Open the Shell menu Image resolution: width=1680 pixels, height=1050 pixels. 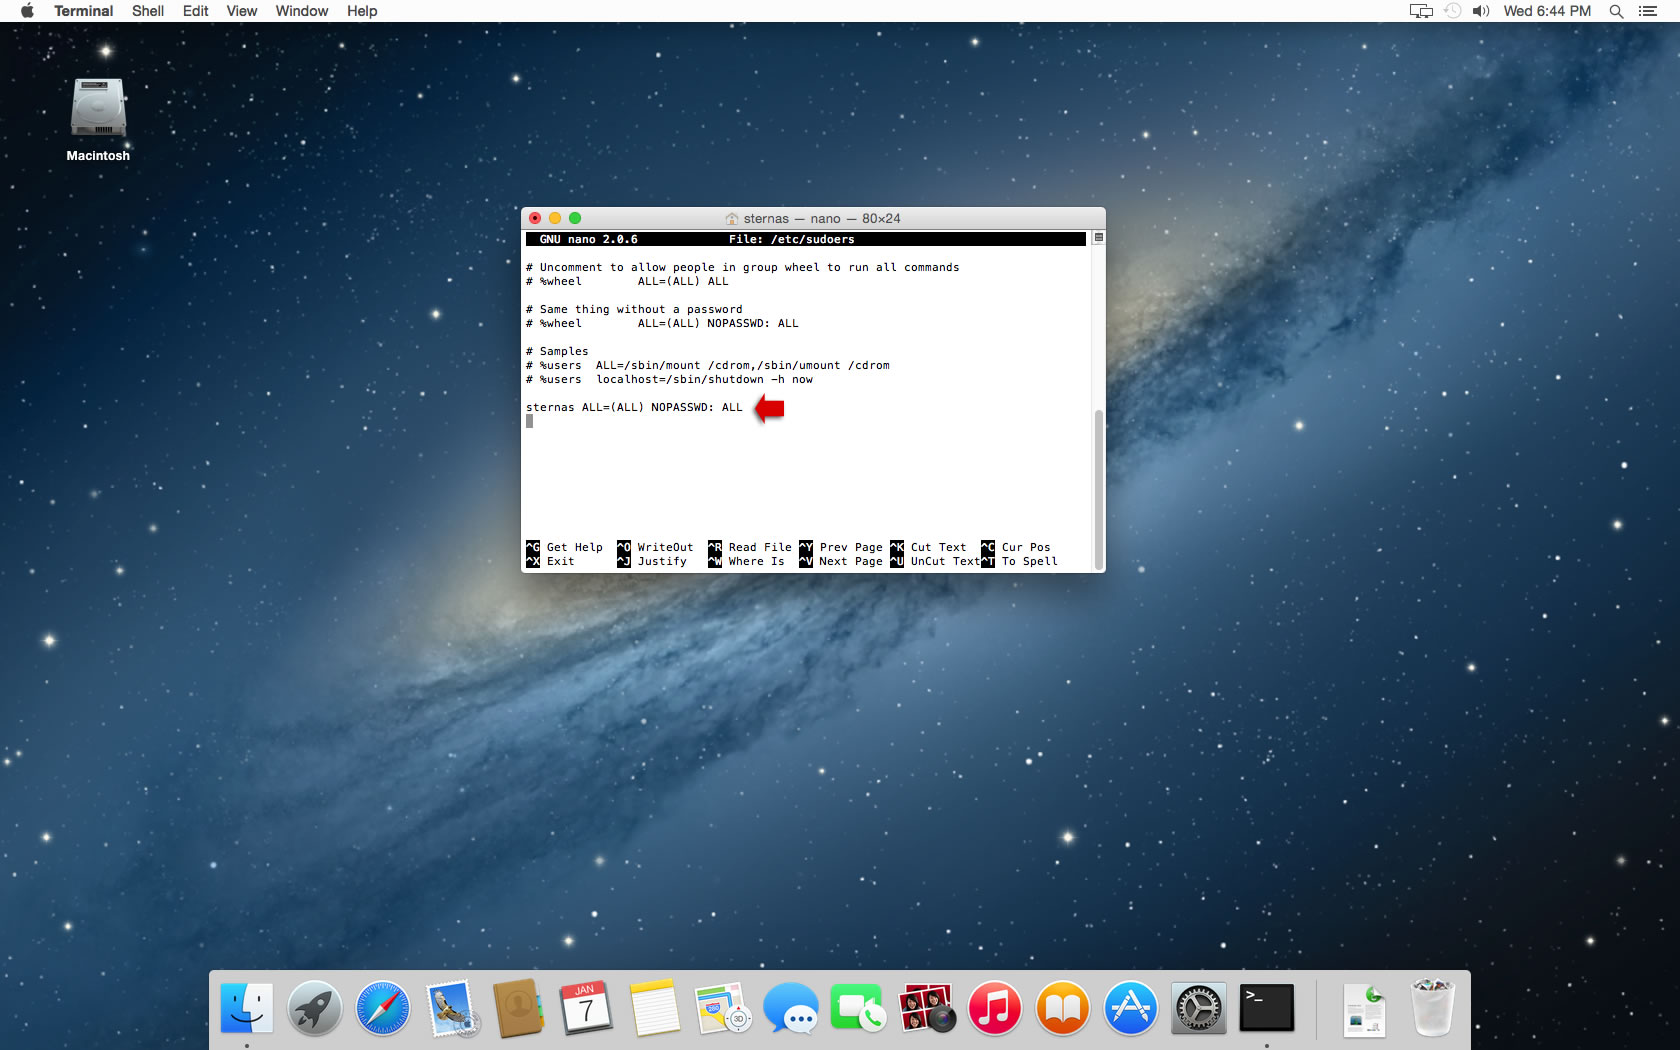coord(148,11)
